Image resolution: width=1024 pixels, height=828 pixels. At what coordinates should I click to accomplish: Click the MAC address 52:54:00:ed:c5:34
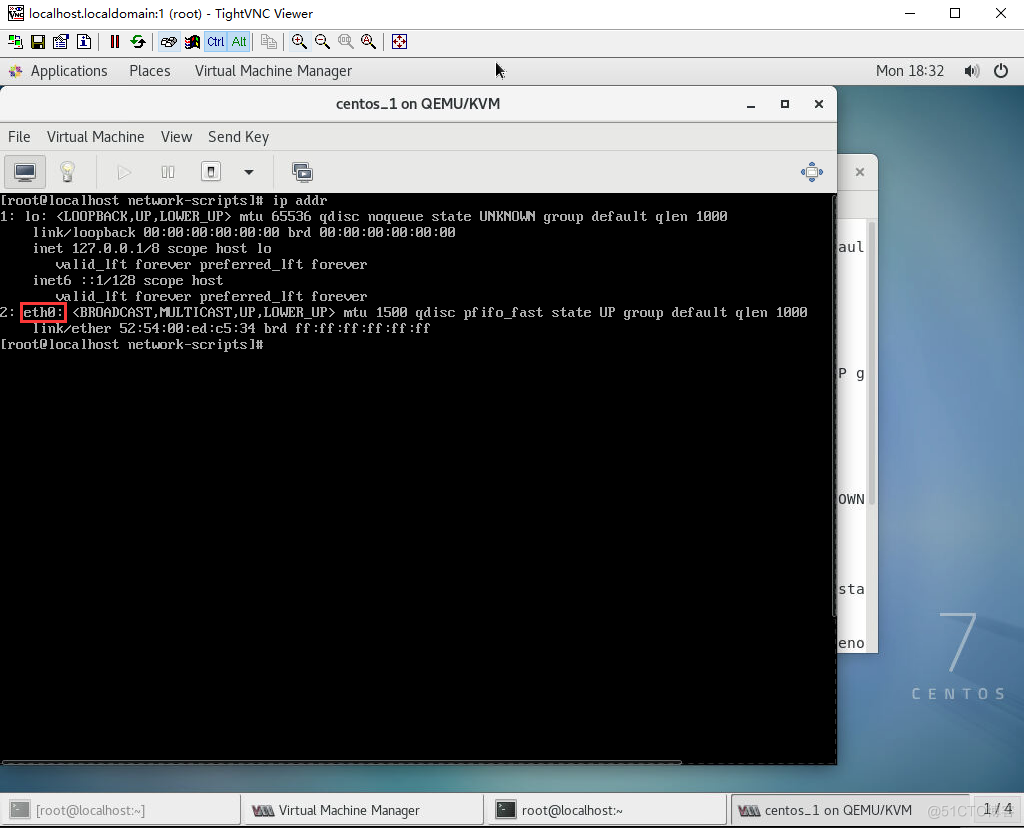coord(187,328)
